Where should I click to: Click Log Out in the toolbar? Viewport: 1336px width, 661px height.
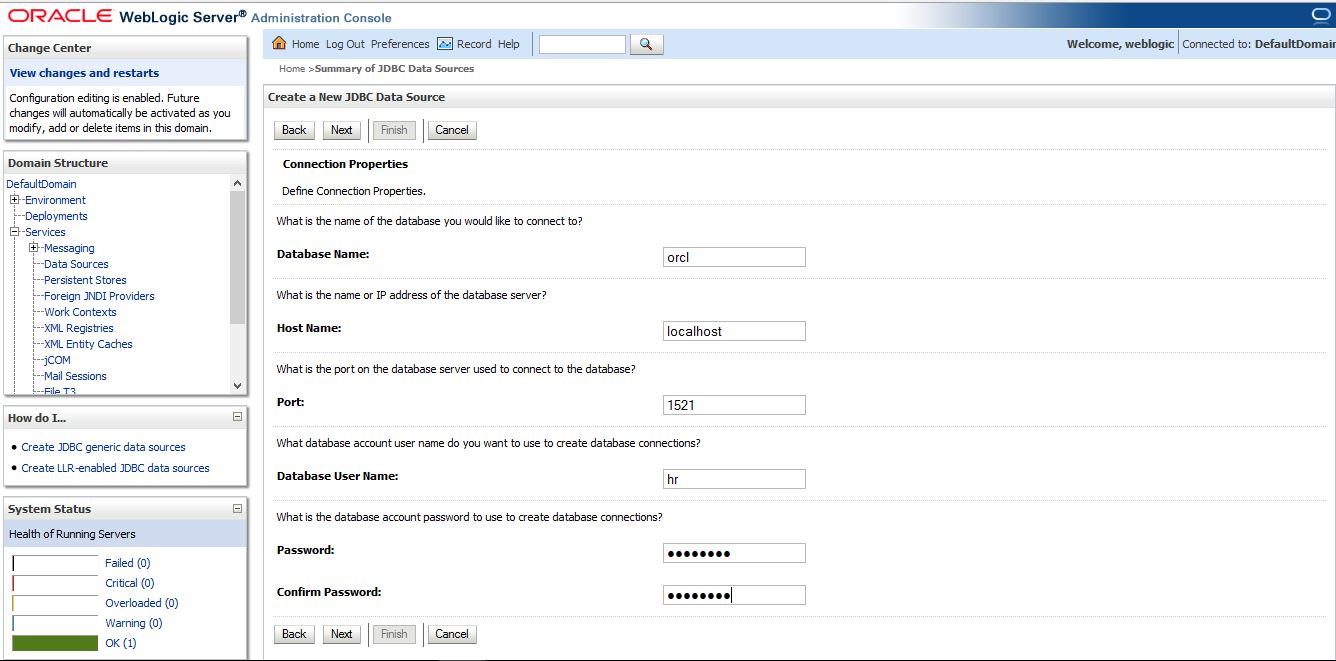pyautogui.click(x=345, y=44)
